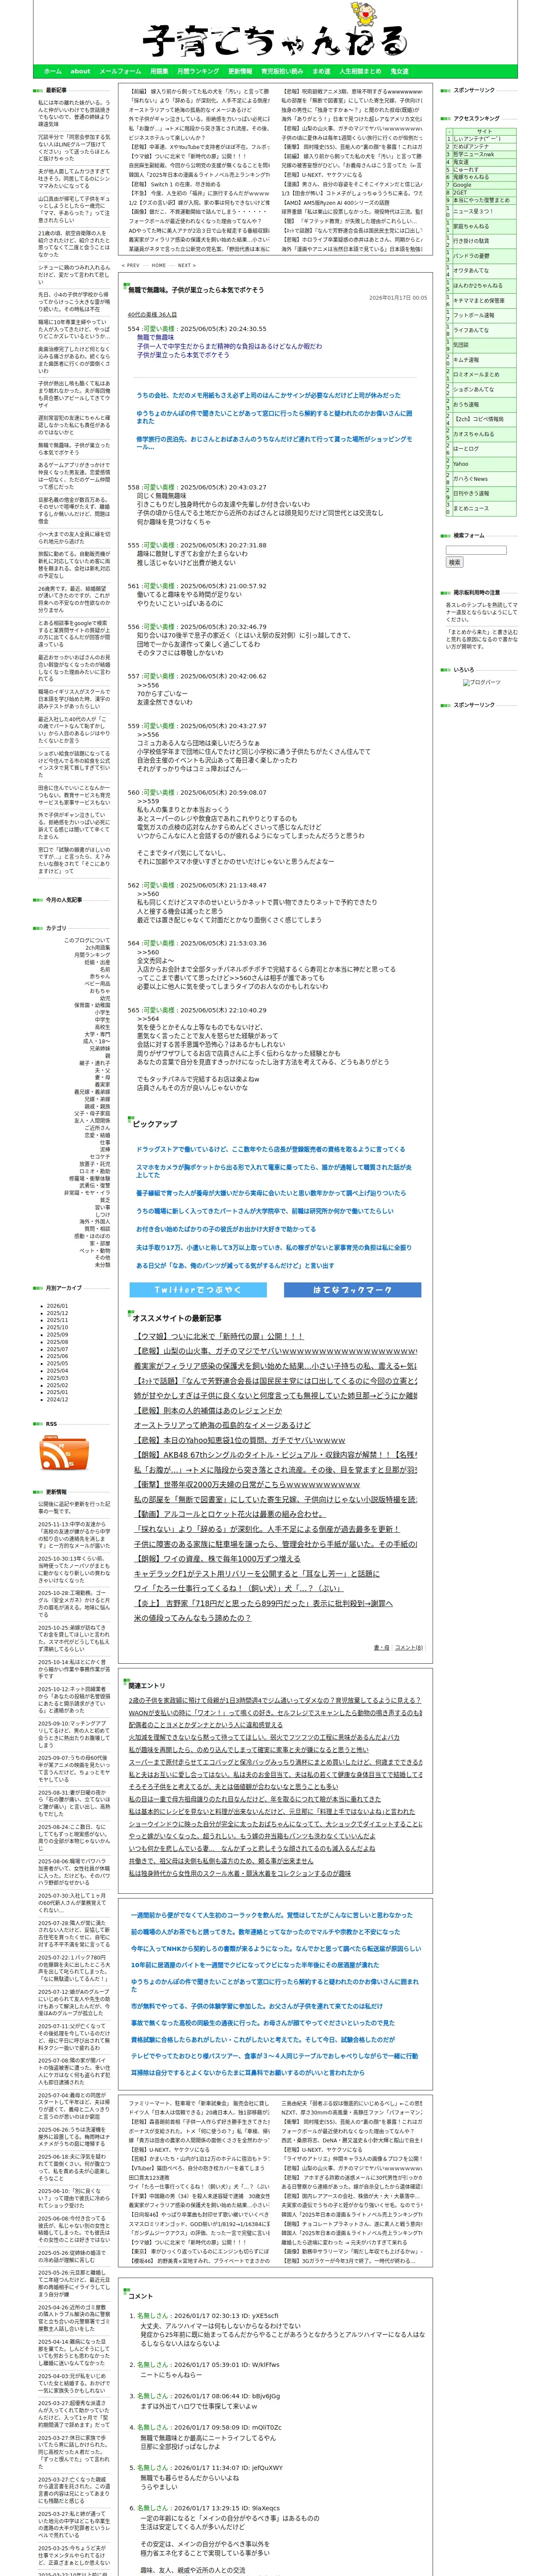Image resolution: width=551 pixels, height=2576 pixels.
Task: Open category 恋愛・結婚
Action: pos(97,1135)
